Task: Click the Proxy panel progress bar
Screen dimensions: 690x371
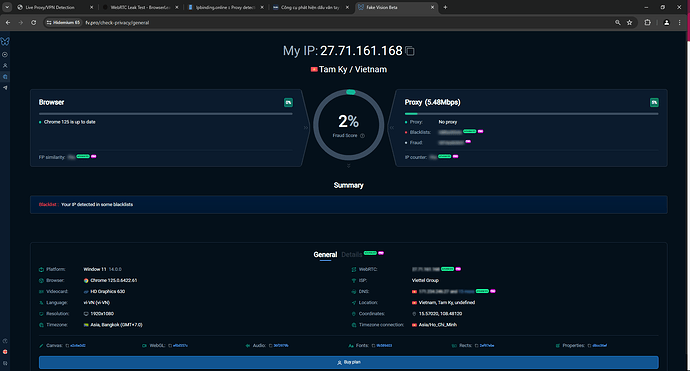Action: click(532, 114)
